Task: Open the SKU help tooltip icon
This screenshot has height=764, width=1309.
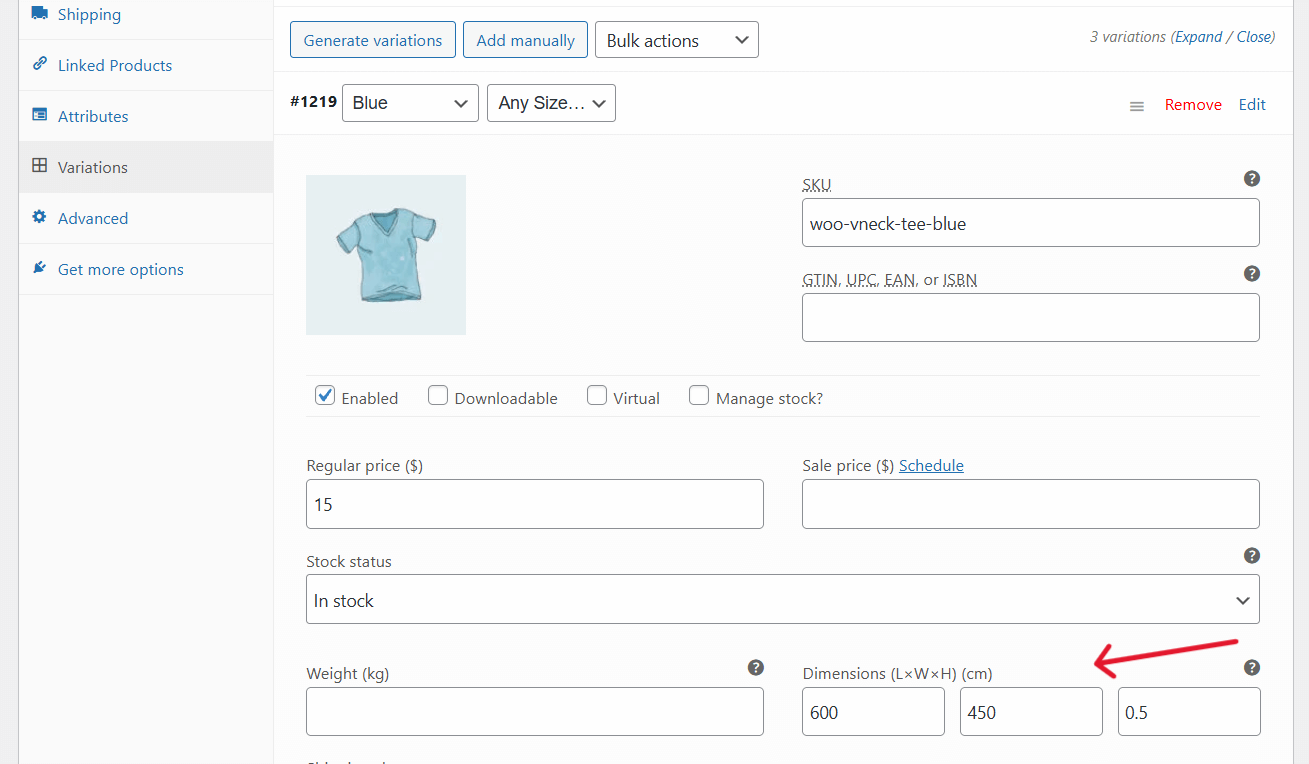Action: [1252, 178]
